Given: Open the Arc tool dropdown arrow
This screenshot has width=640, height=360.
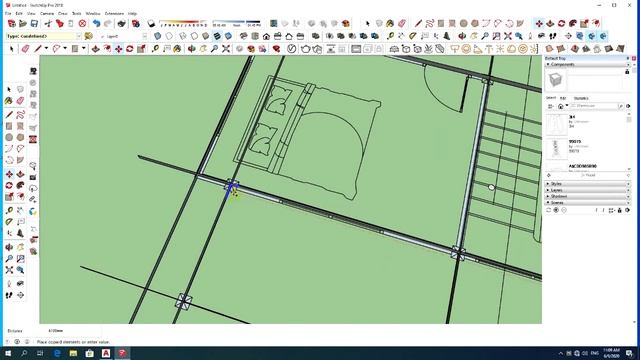Looking at the screenshot, I should pos(65,49).
